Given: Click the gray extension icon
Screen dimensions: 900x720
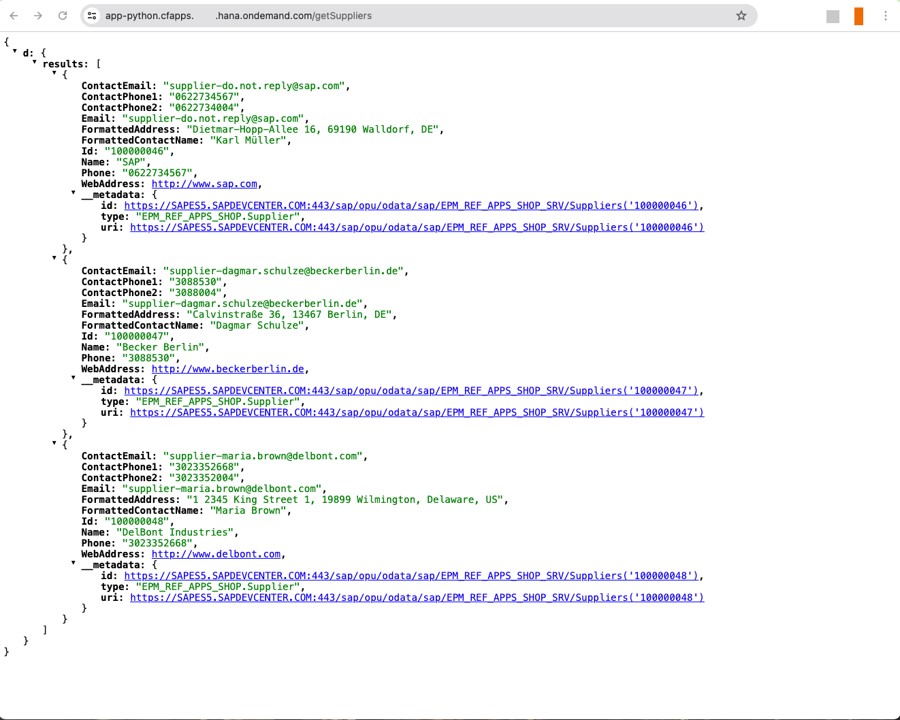Looking at the screenshot, I should tap(833, 15).
